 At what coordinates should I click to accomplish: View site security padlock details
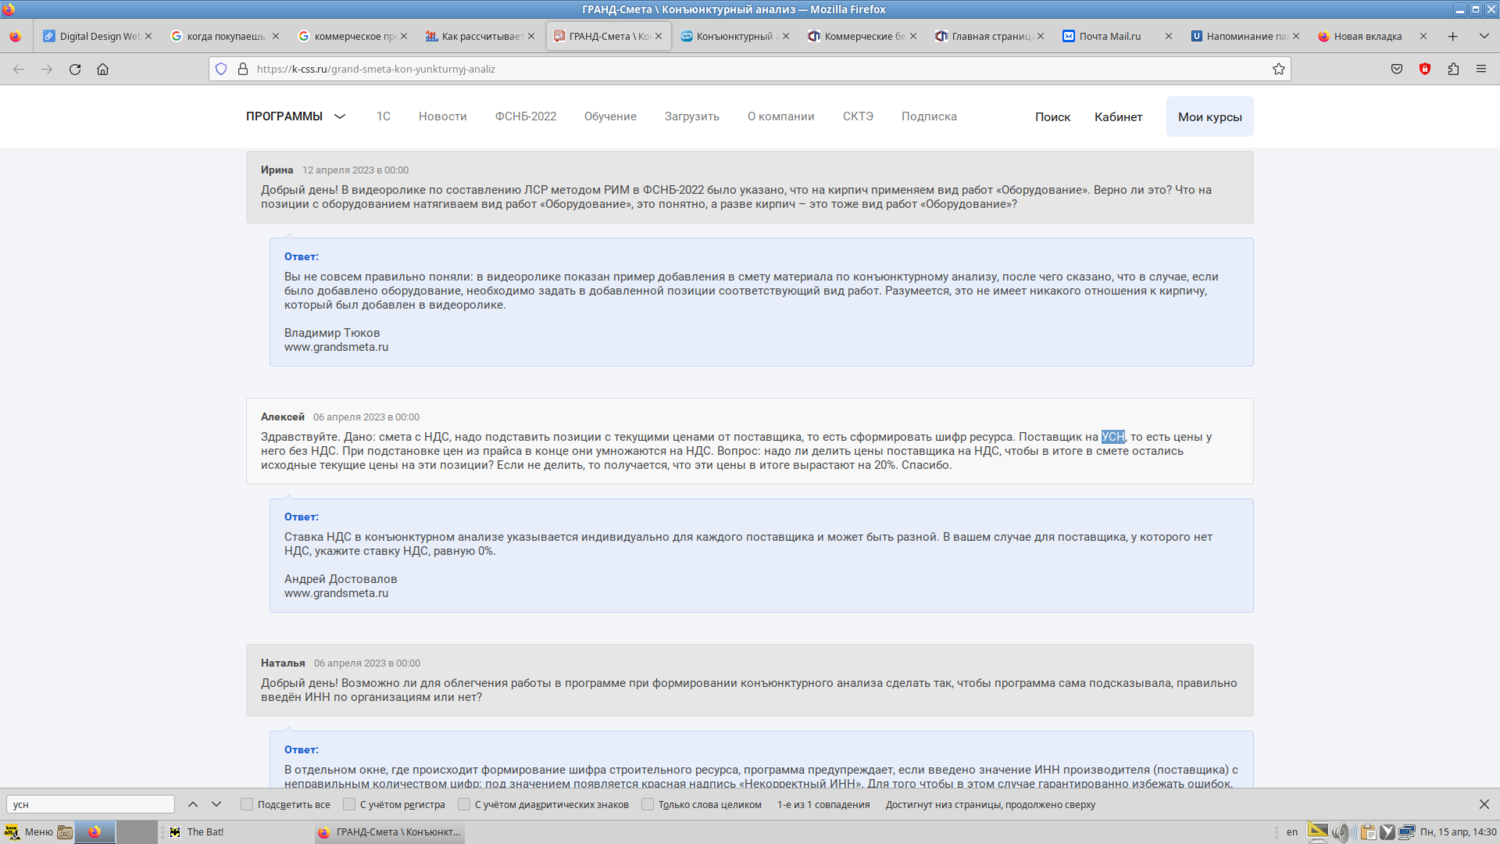point(242,69)
